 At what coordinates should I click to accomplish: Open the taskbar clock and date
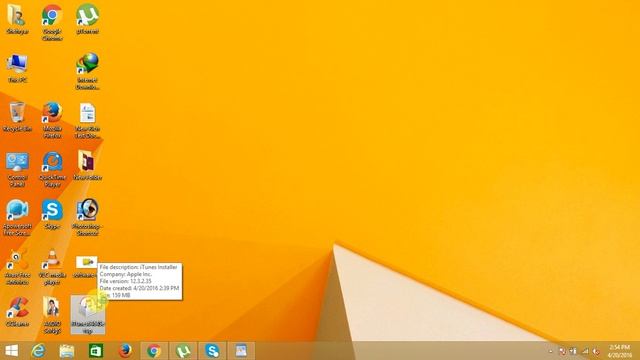[620, 351]
